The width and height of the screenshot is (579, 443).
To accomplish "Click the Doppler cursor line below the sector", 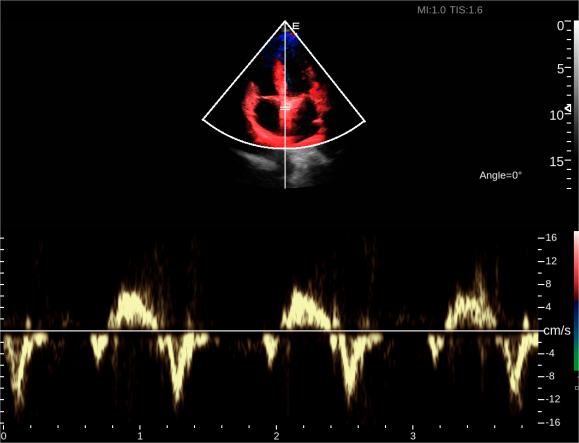I will [285, 168].
